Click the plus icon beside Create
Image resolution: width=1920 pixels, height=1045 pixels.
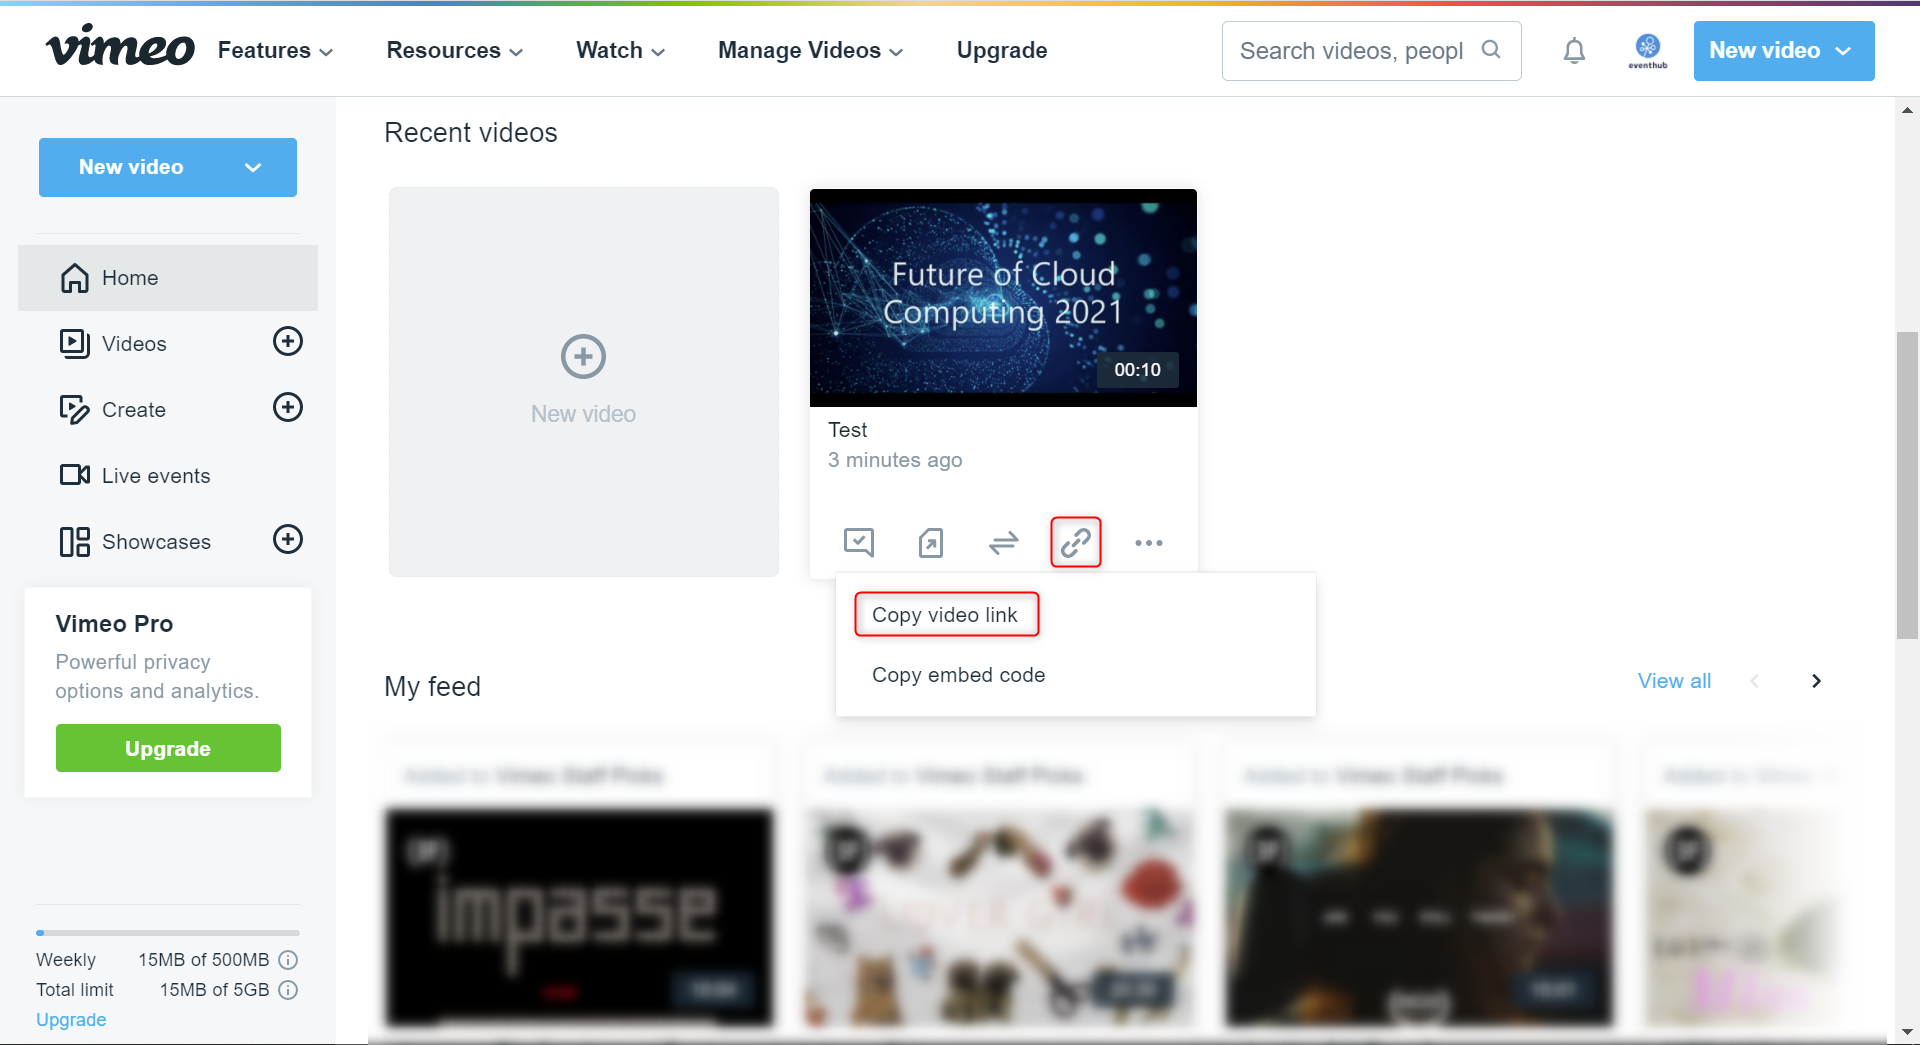pos(288,408)
